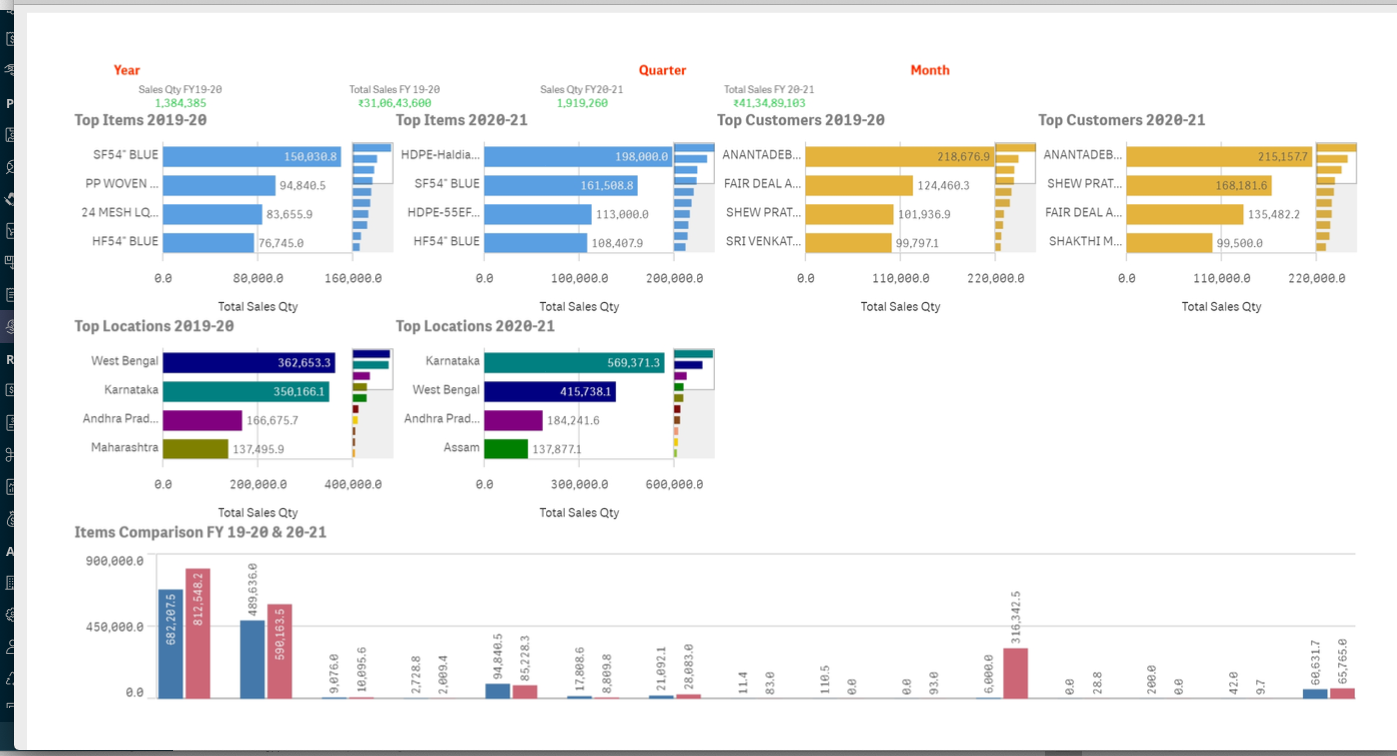Select the SRI VENKAT bar valued 99,797.1
Screen dimensions: 1397x756
(x=848, y=243)
